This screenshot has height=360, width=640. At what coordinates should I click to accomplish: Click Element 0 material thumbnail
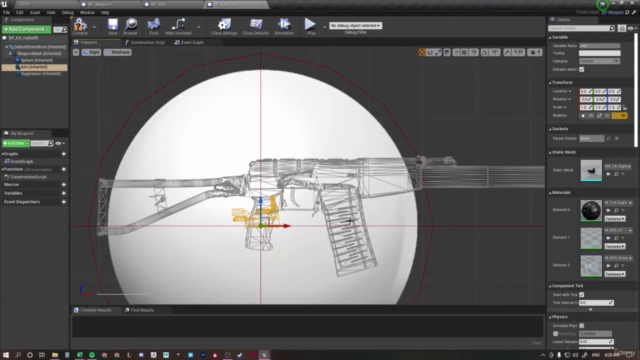pos(591,211)
